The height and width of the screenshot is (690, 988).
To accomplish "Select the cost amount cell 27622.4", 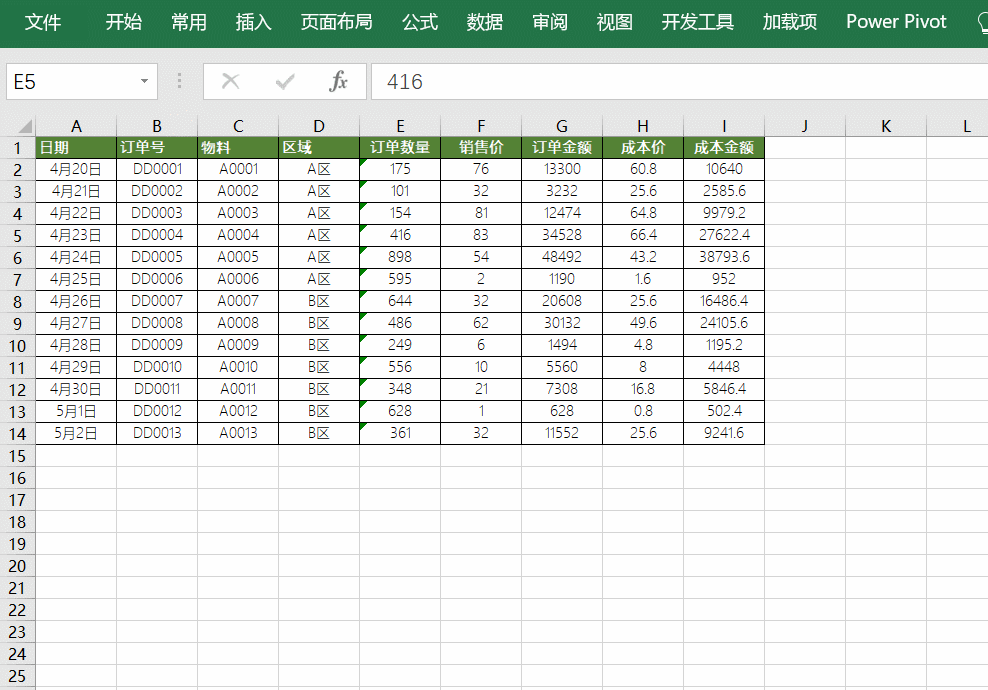I will click(x=724, y=235).
